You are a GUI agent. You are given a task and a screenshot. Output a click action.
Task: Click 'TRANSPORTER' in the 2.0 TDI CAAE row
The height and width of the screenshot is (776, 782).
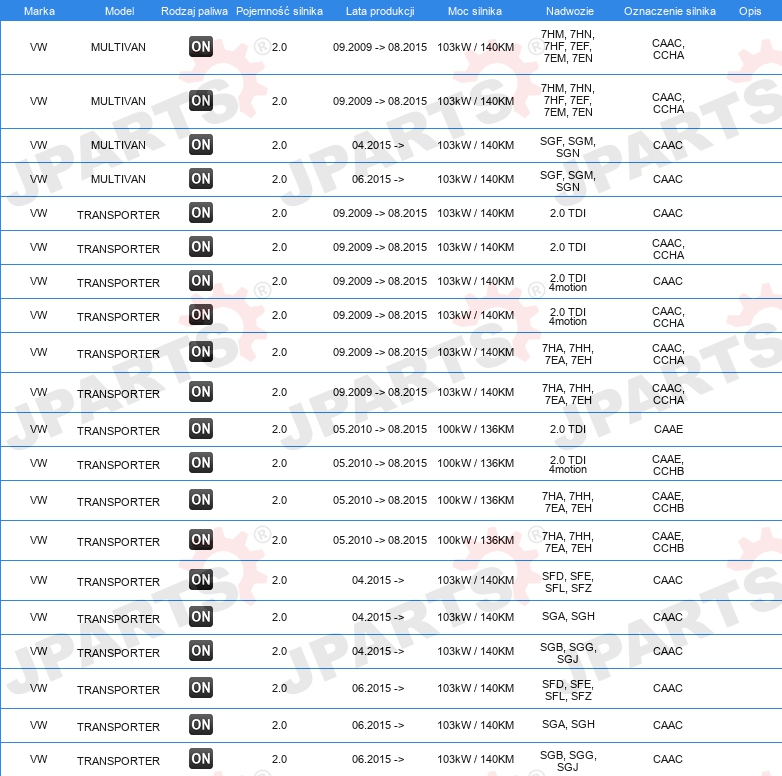pos(118,431)
